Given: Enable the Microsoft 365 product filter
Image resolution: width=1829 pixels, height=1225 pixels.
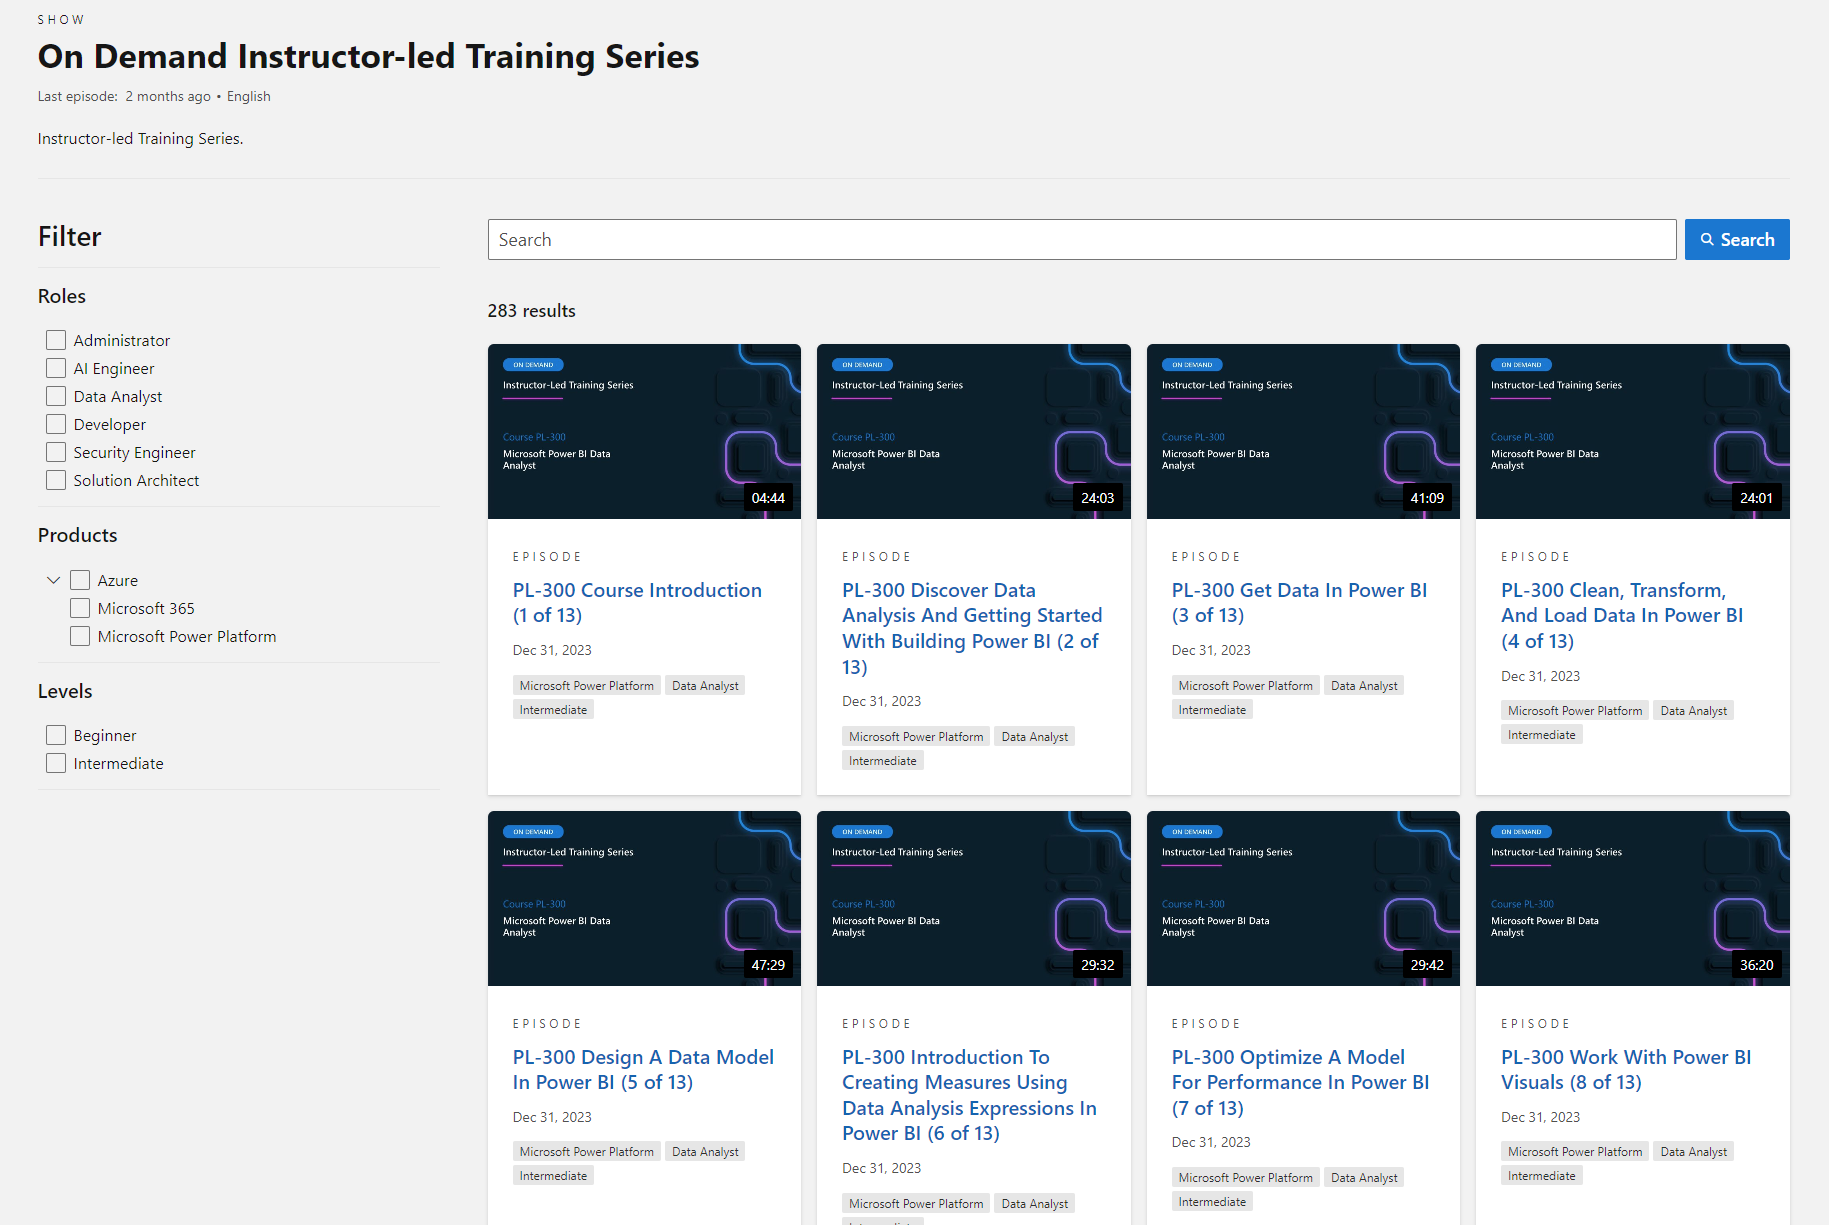Looking at the screenshot, I should (x=80, y=608).
